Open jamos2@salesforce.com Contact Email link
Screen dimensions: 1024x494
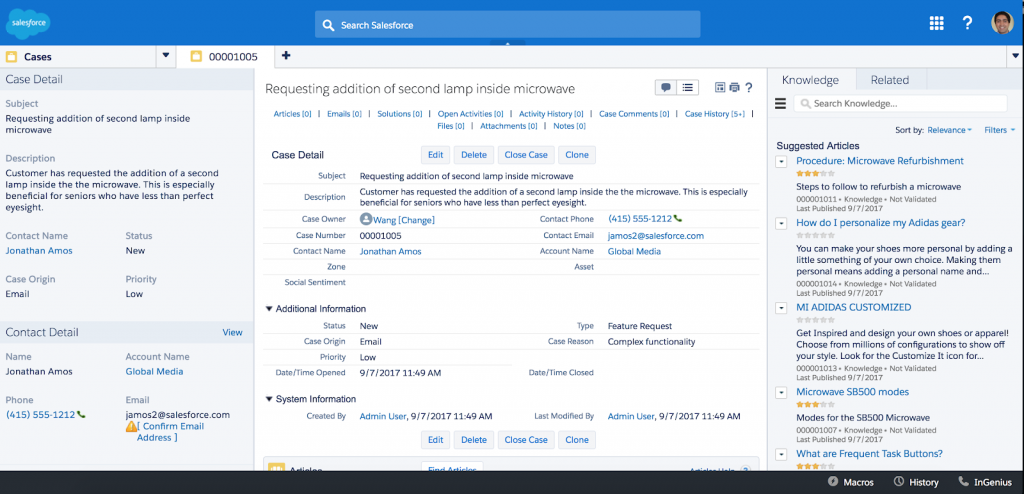[x=656, y=235]
